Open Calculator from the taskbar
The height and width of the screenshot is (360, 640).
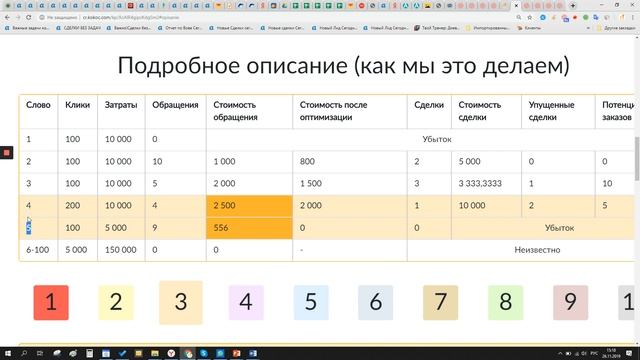click(x=89, y=353)
